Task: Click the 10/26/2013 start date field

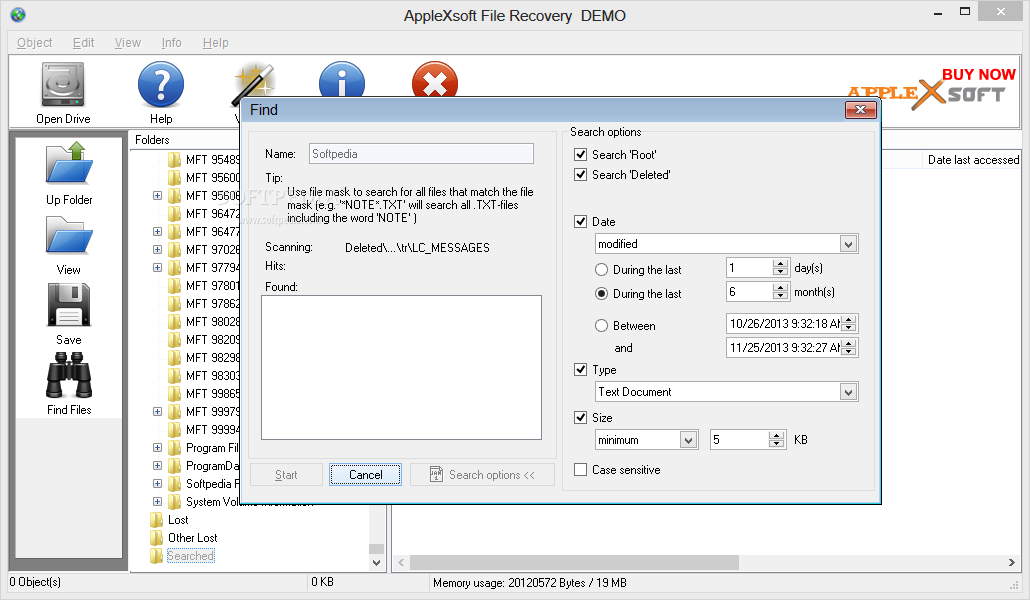Action: pos(792,323)
